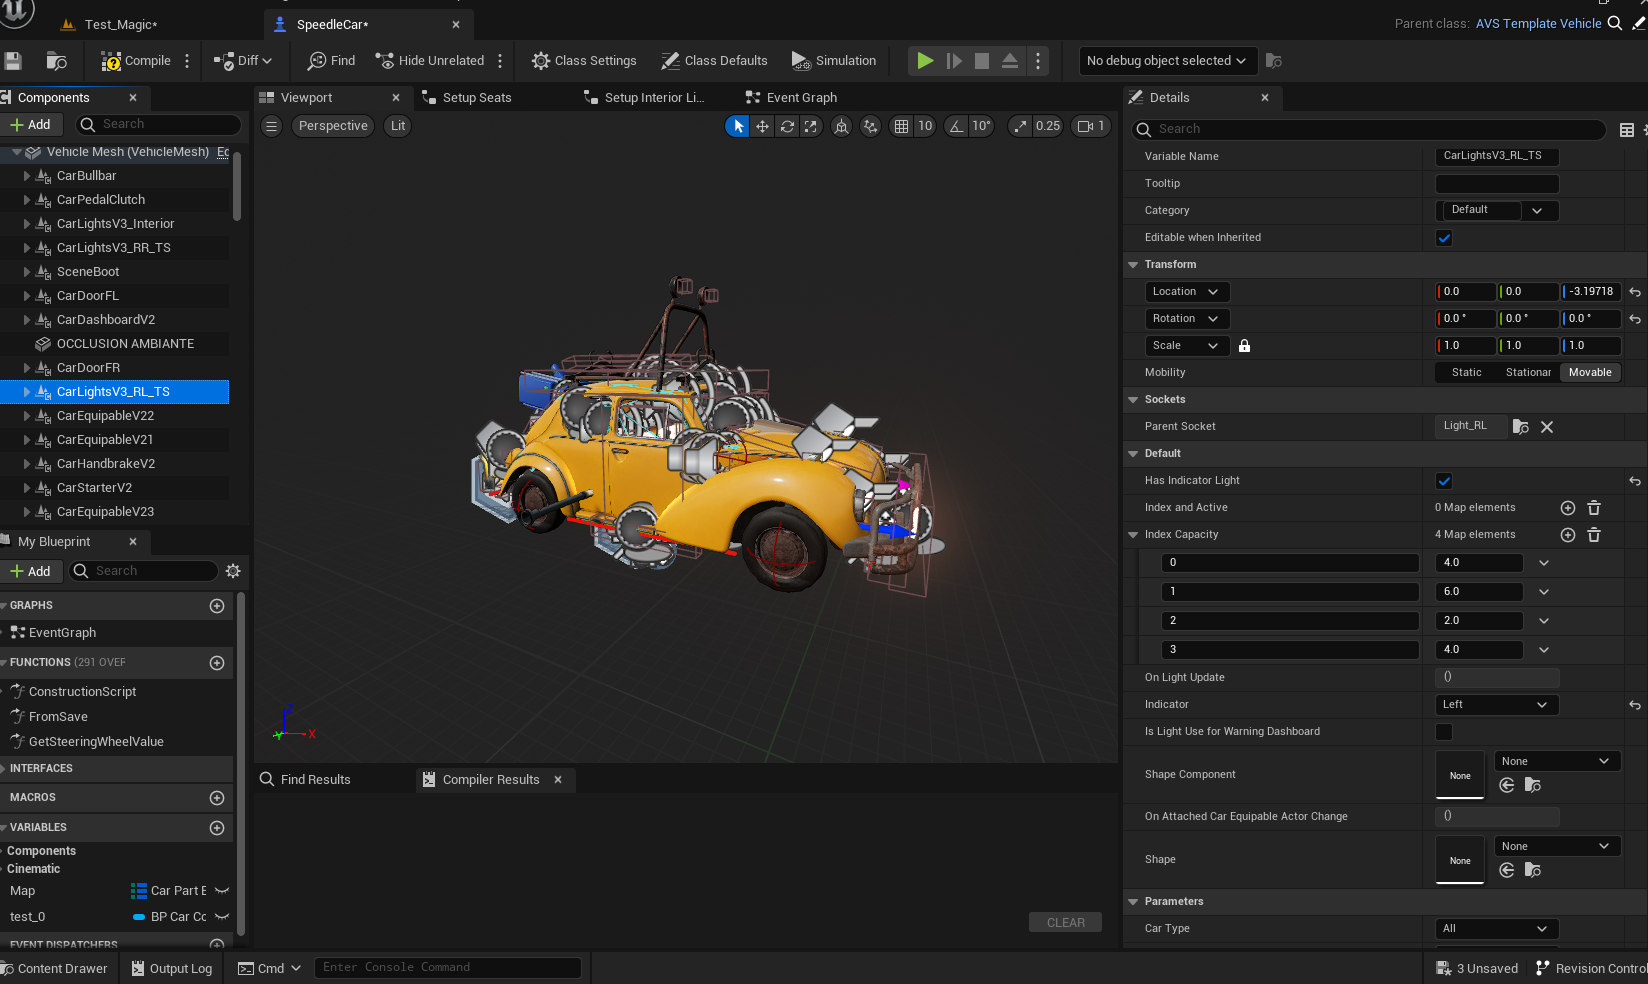Viewport: 1648px width, 984px height.
Task: Open My Blueprint settings gear
Action: pyautogui.click(x=233, y=571)
